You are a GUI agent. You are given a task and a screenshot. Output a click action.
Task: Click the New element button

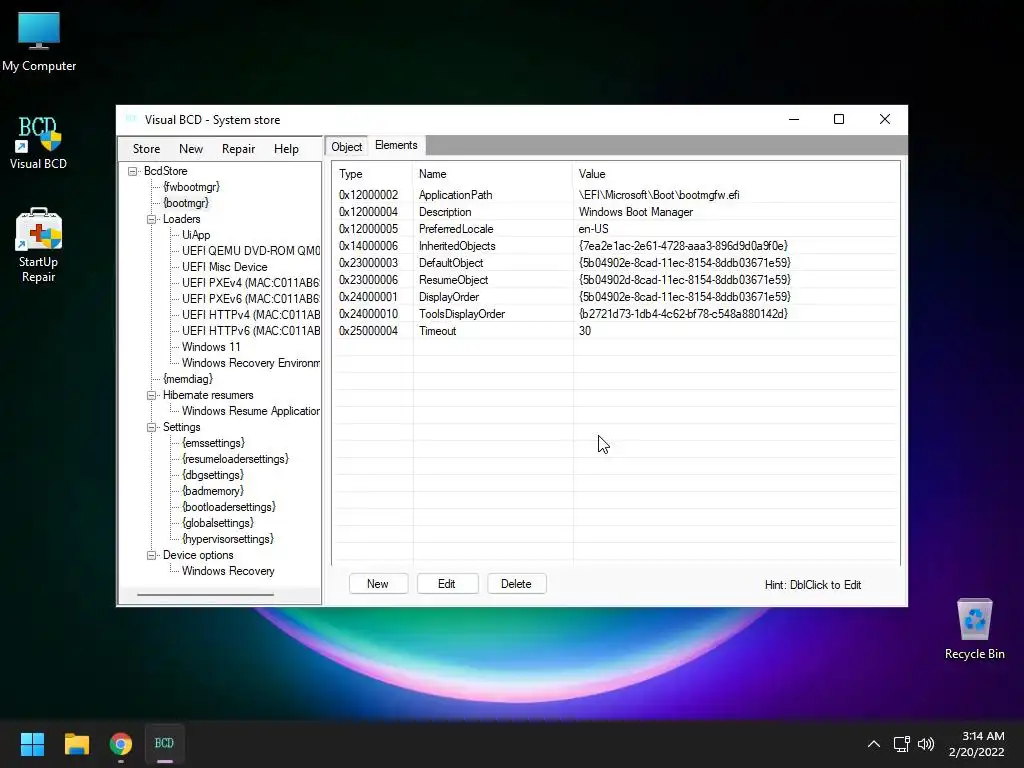tap(378, 584)
